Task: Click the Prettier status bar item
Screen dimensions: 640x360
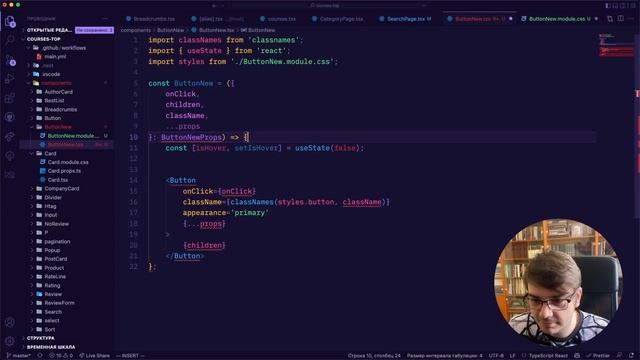Action: tap(598, 356)
